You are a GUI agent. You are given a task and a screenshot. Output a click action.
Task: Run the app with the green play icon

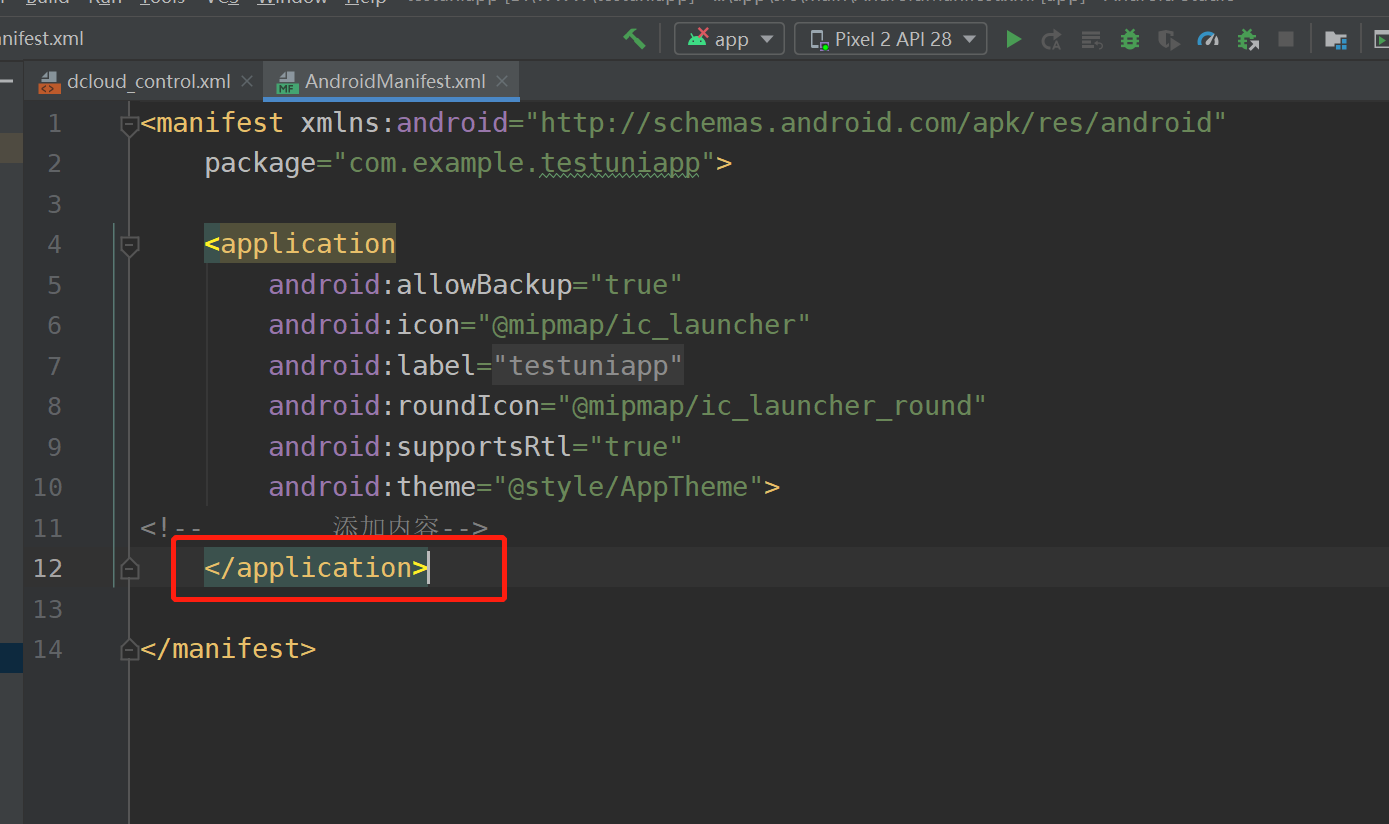coord(1013,39)
